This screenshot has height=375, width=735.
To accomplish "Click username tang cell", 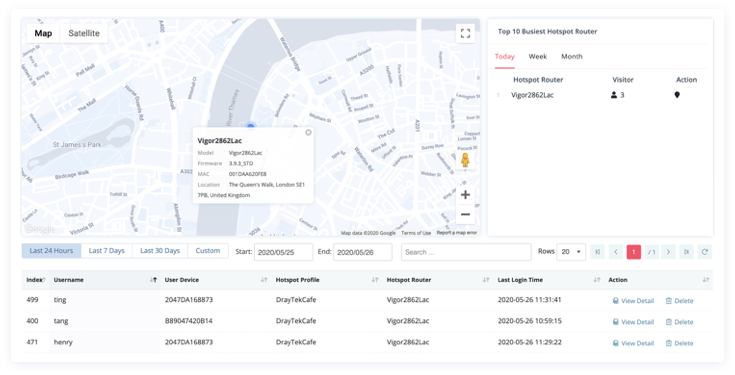I will [61, 321].
